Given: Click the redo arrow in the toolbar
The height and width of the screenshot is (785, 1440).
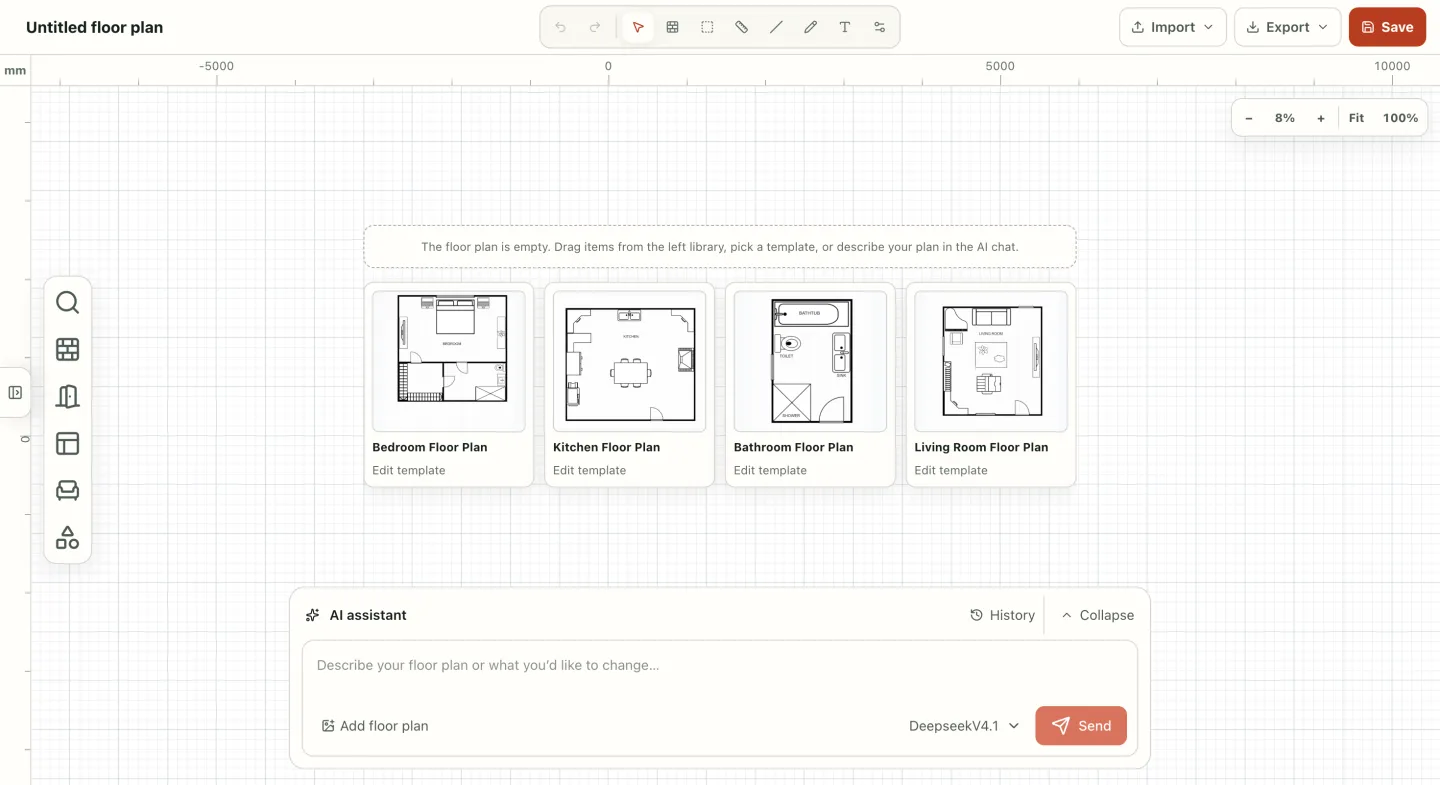Looking at the screenshot, I should pyautogui.click(x=595, y=27).
